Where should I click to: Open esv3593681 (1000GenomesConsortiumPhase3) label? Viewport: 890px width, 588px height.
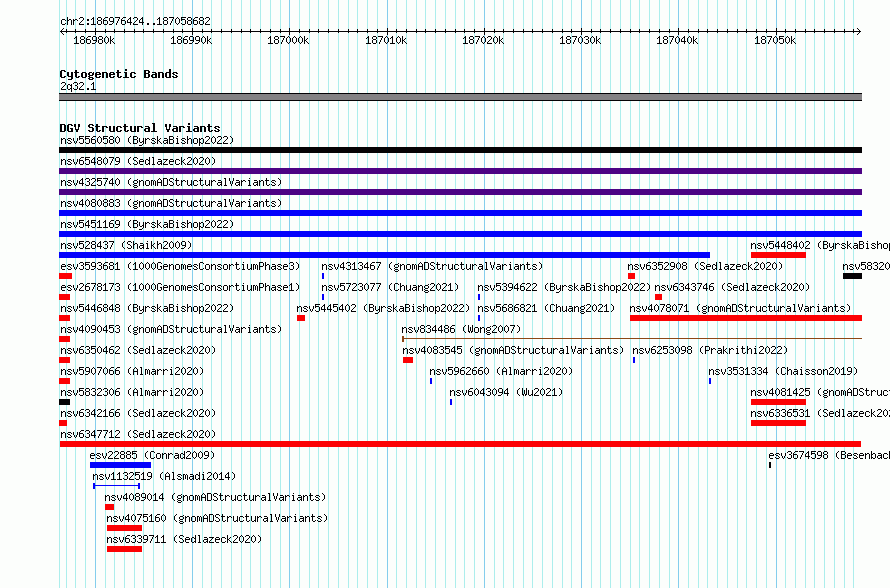coord(180,266)
